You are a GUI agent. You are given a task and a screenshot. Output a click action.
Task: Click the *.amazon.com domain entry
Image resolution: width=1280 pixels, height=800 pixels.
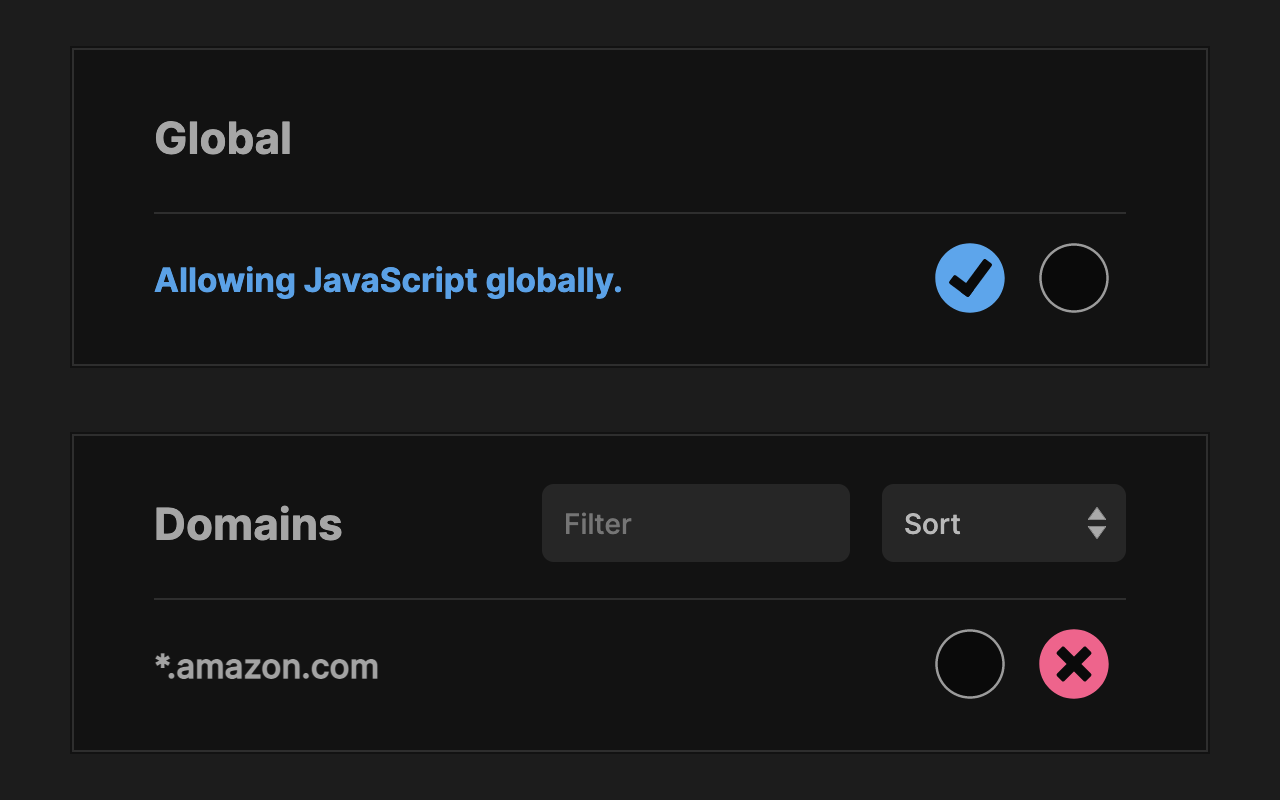click(x=266, y=664)
